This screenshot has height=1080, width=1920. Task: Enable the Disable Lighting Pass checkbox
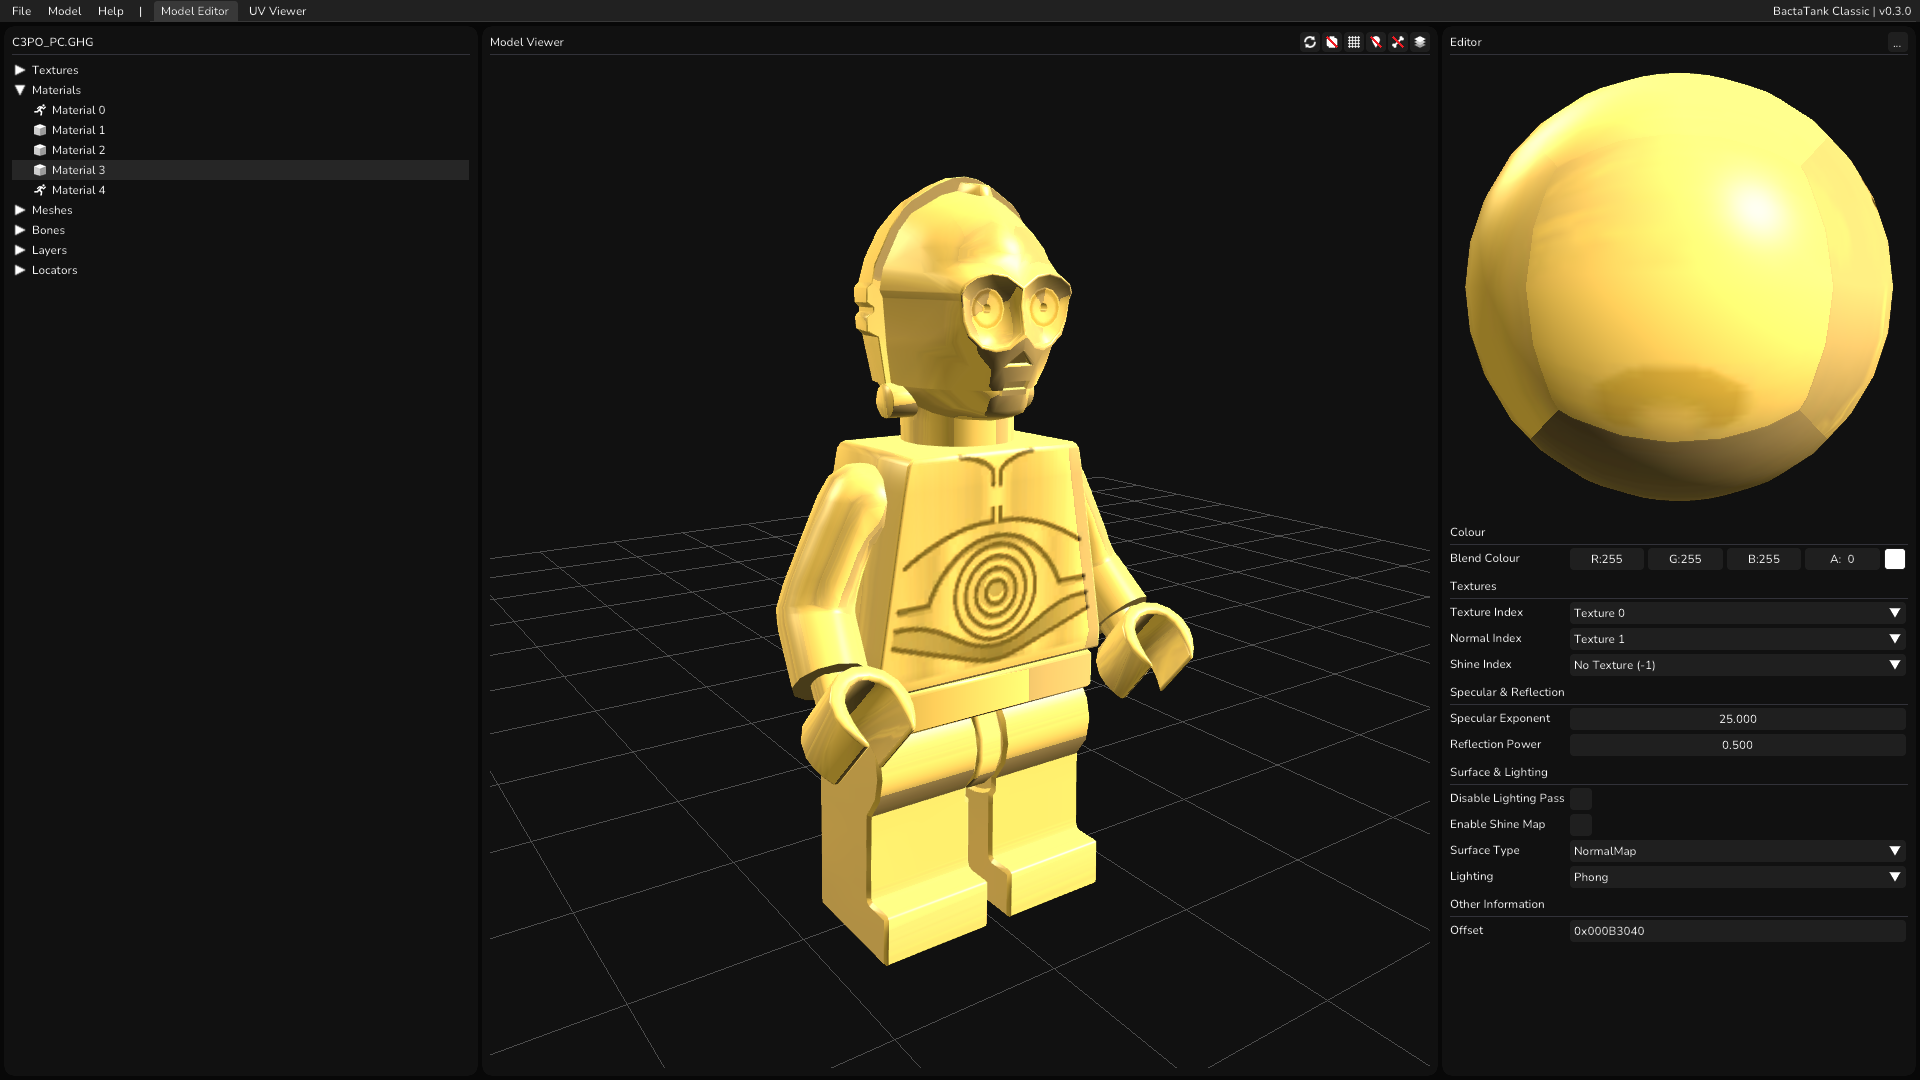pos(1580,799)
